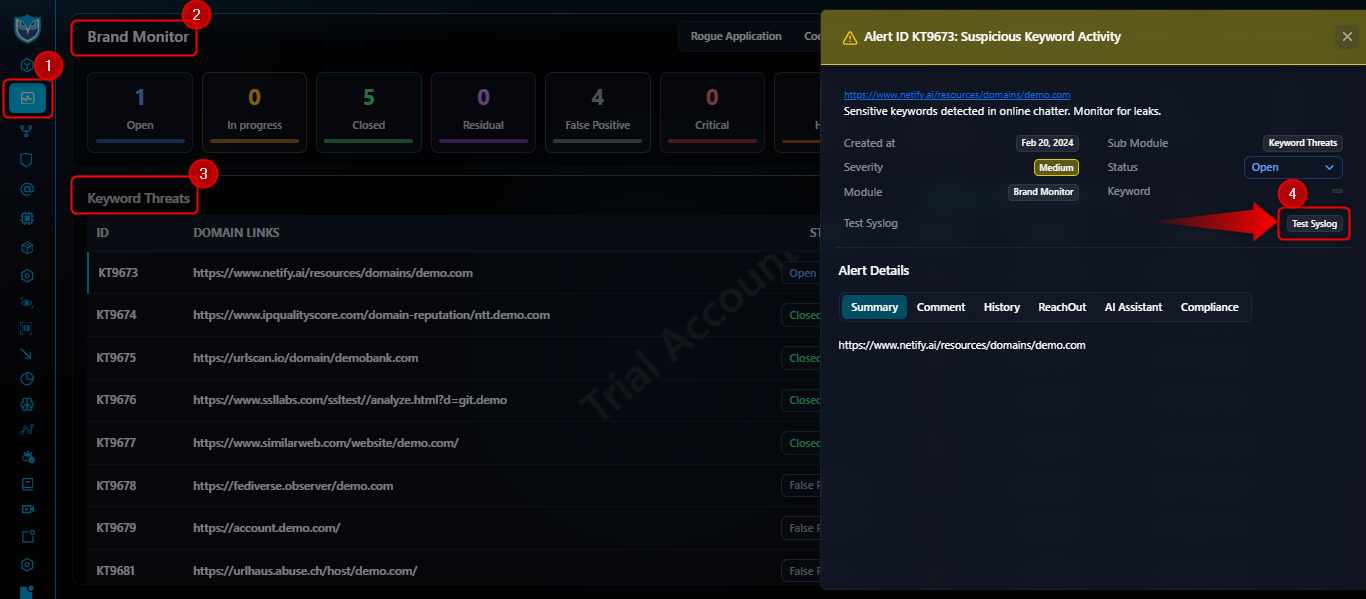The image size is (1366, 599).
Task: Open the Compliance tab
Action: click(x=1209, y=307)
